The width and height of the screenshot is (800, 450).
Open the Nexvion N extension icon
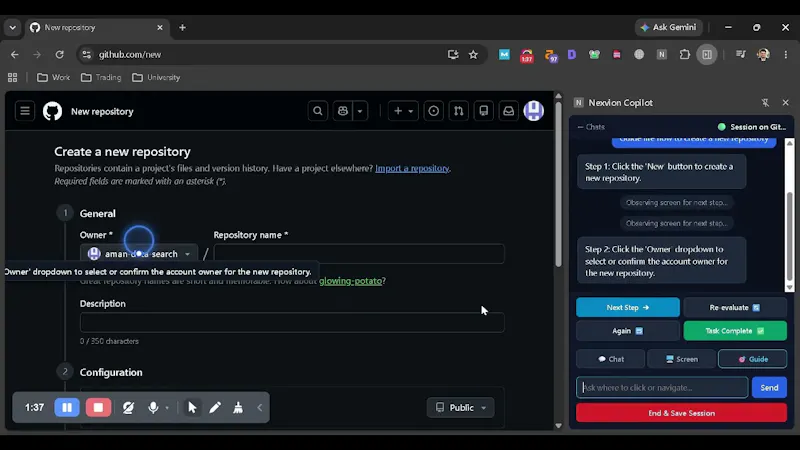pyautogui.click(x=661, y=55)
